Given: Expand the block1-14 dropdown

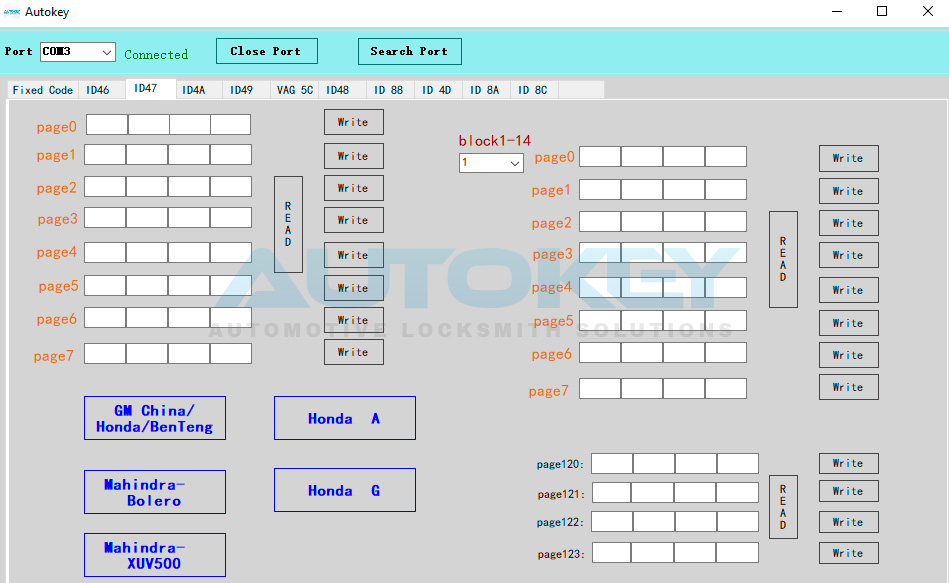Looking at the screenshot, I should pyautogui.click(x=491, y=163).
